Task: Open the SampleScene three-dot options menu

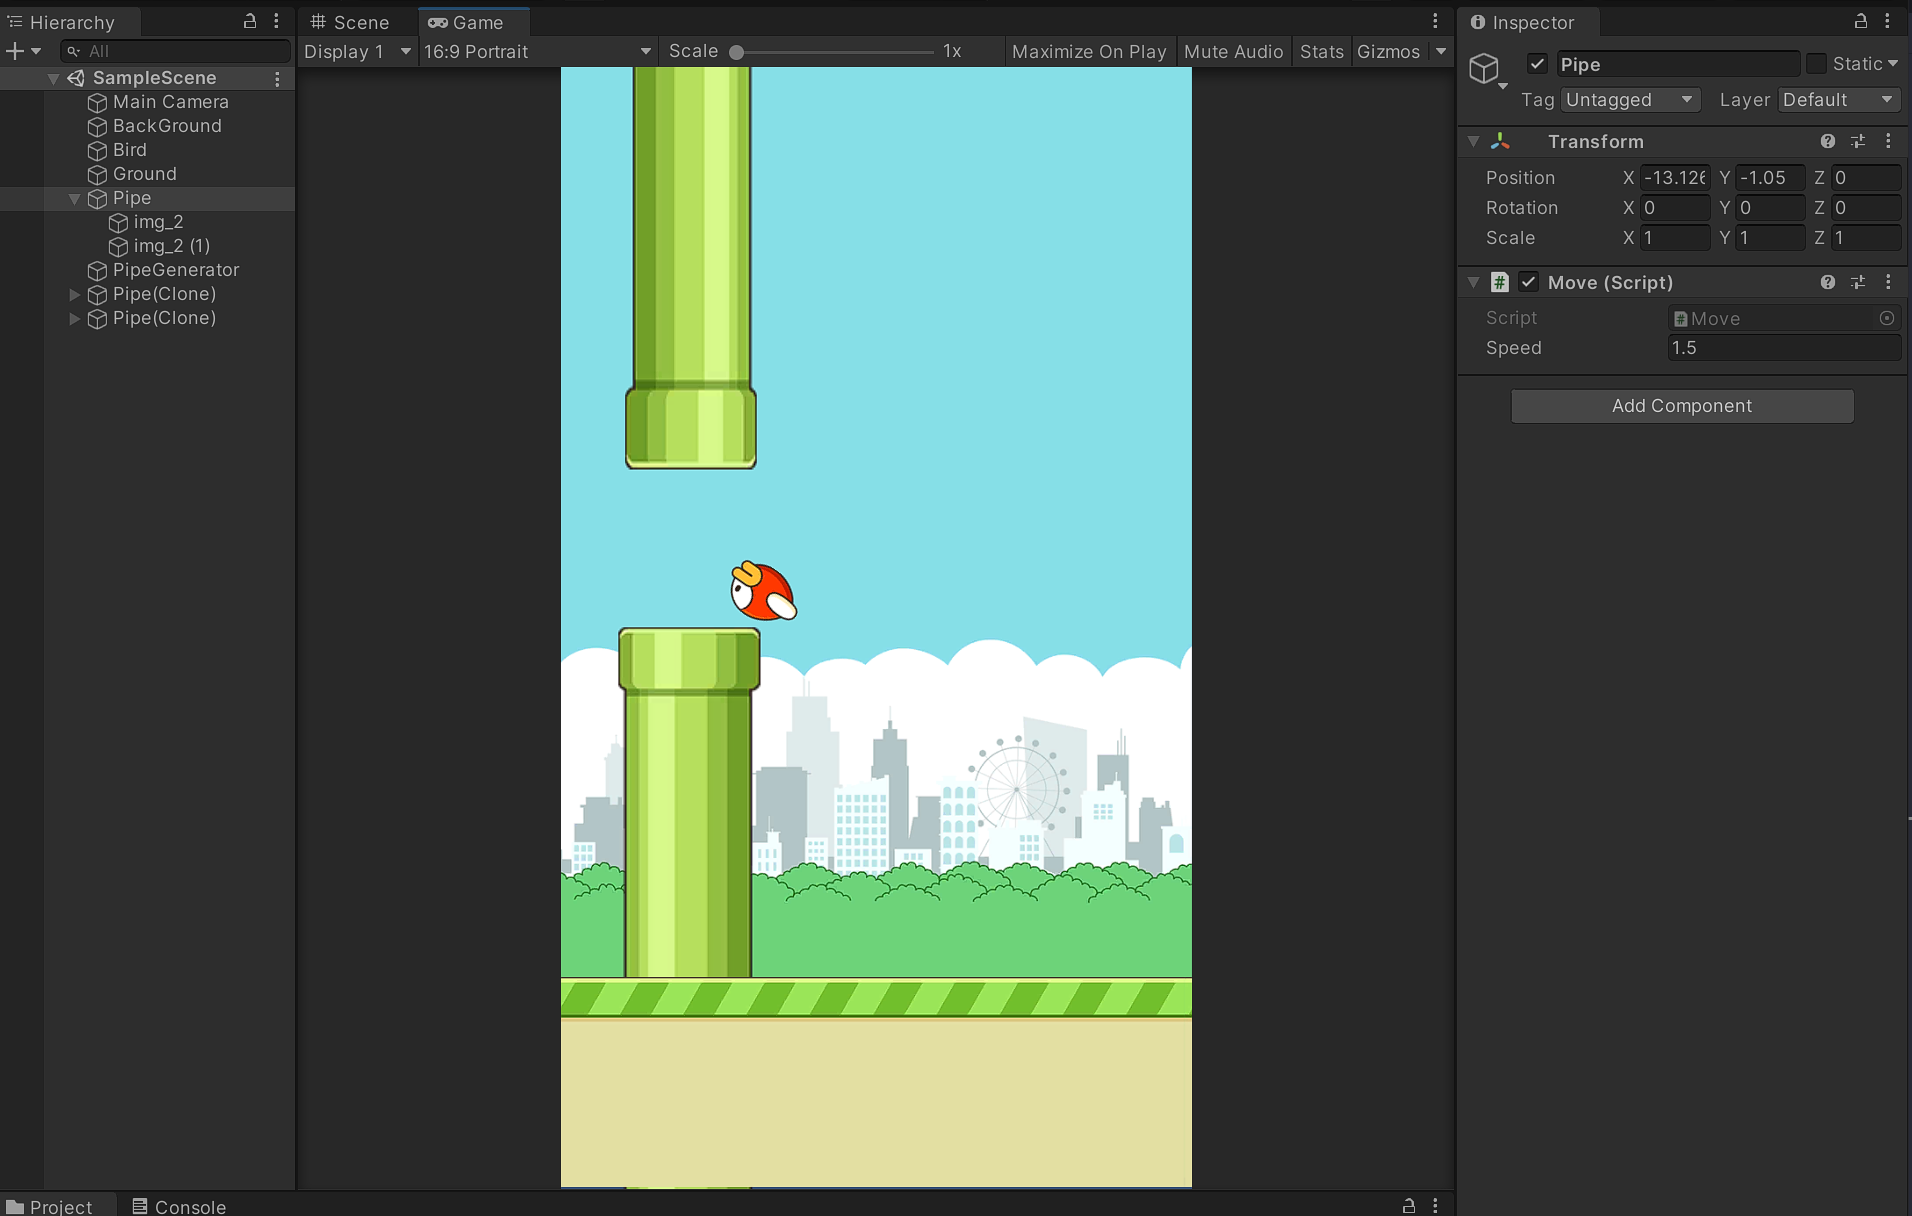Action: pyautogui.click(x=278, y=78)
